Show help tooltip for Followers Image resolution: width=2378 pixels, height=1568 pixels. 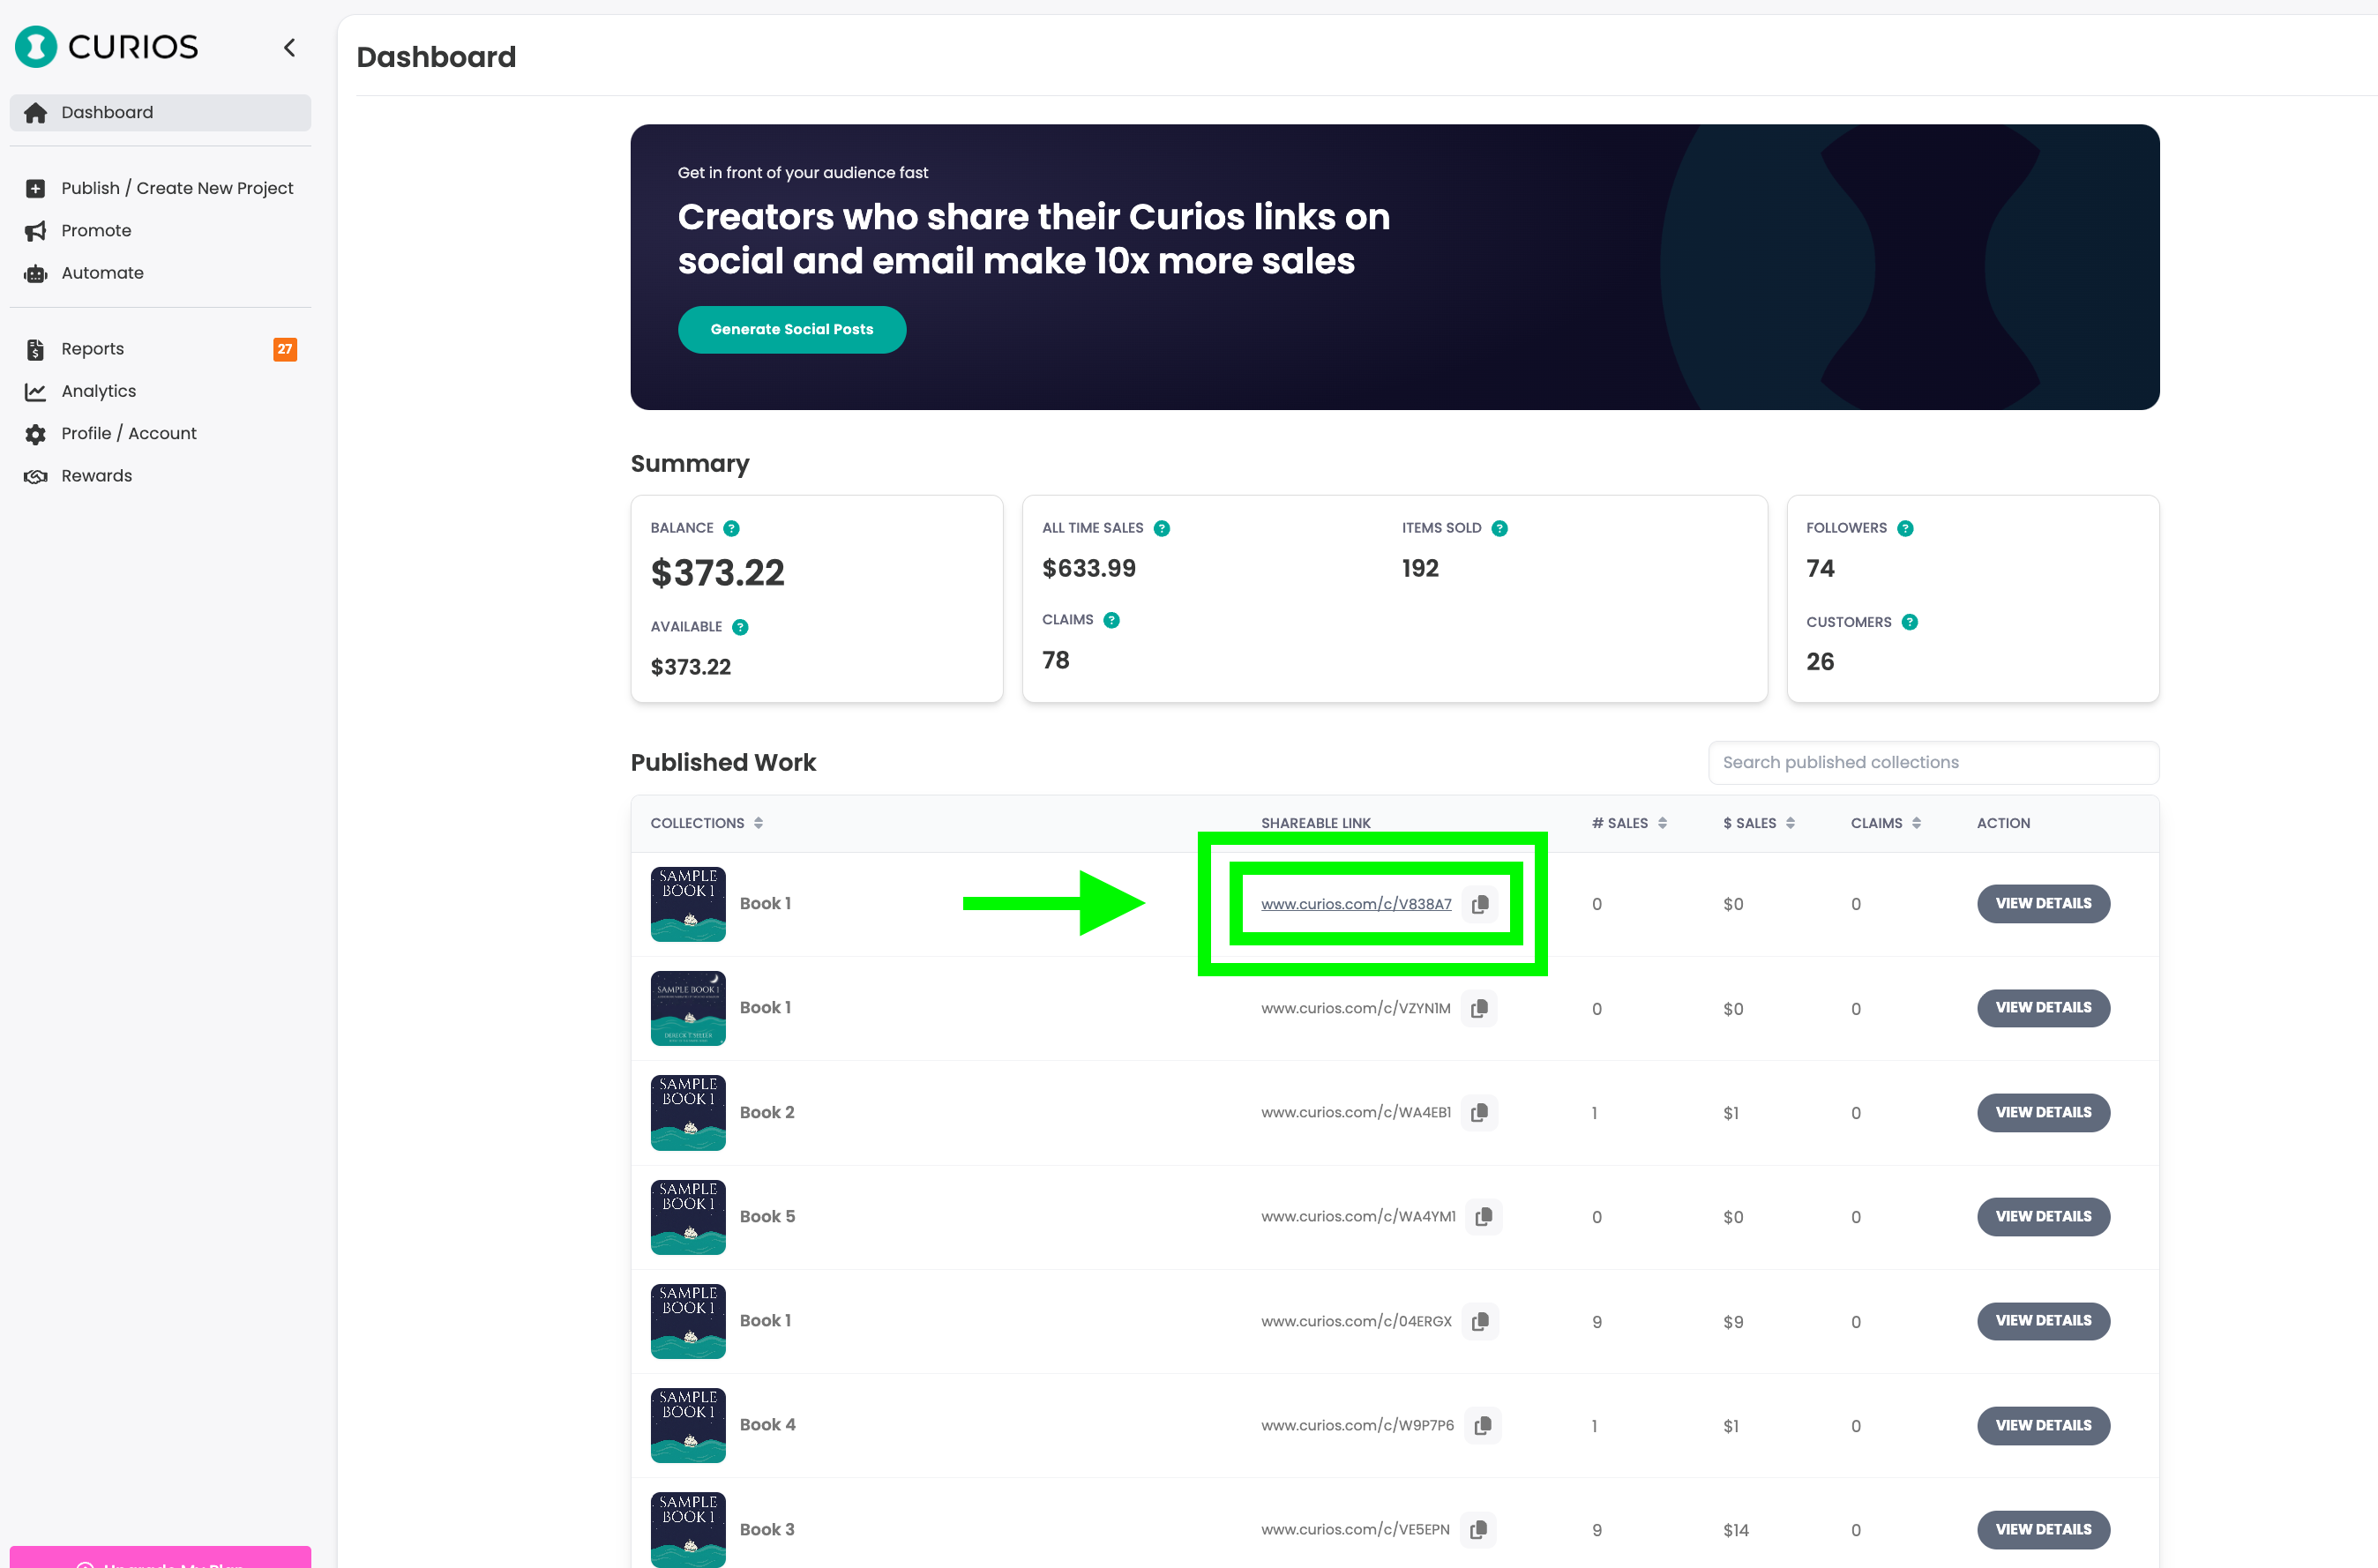pyautogui.click(x=1906, y=528)
